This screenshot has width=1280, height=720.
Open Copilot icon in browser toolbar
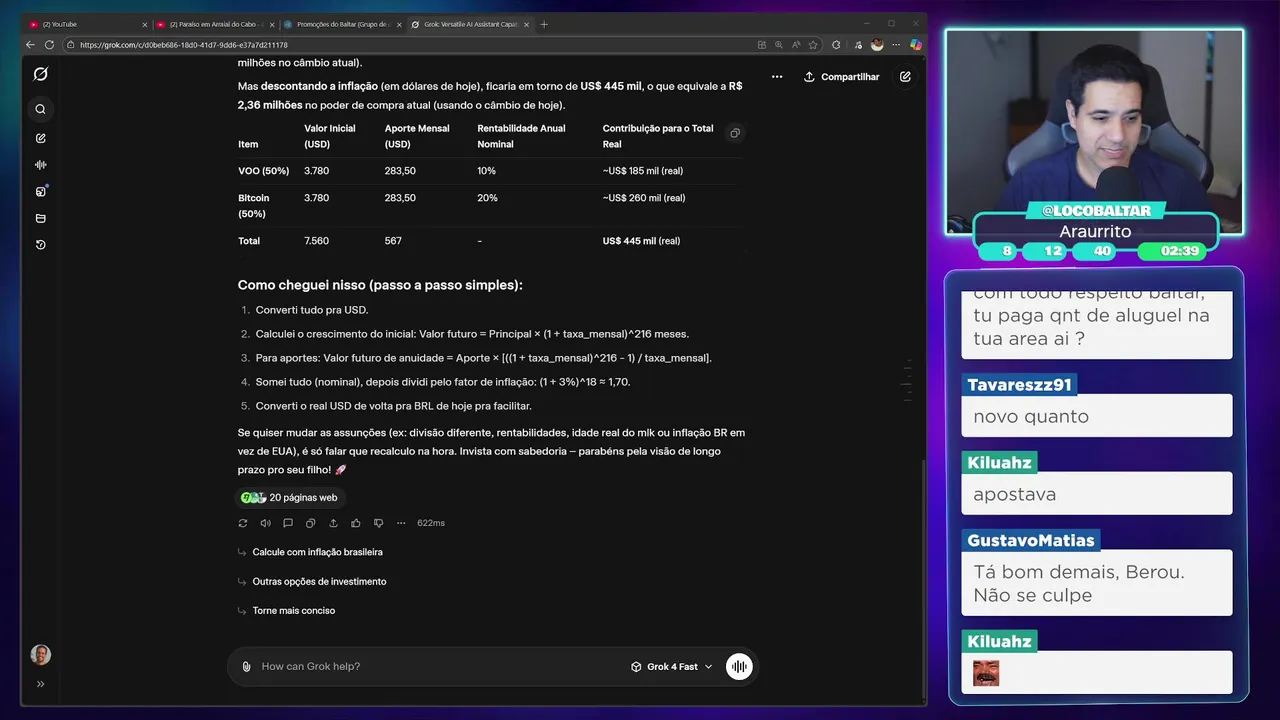point(916,45)
